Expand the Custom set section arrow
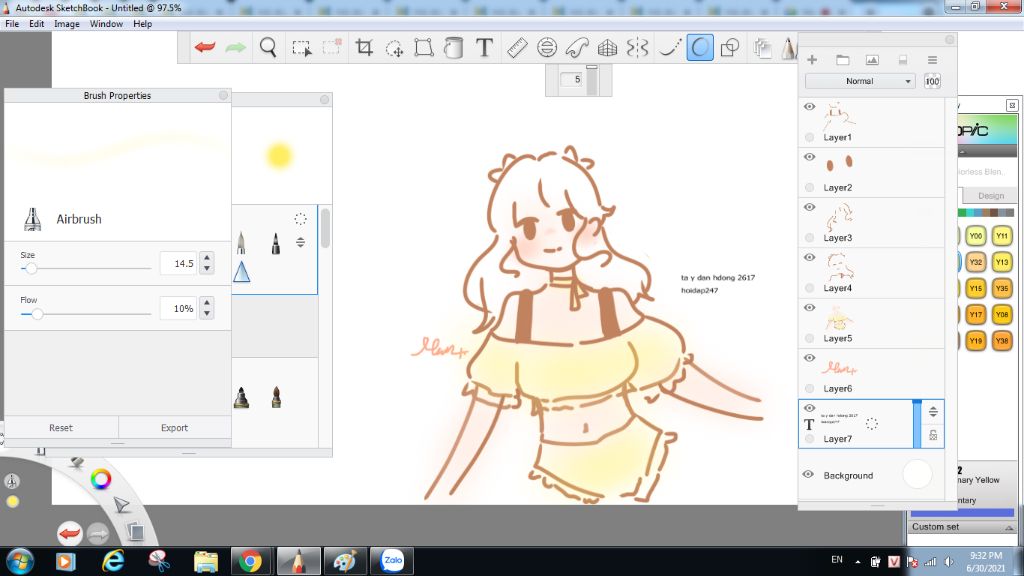Screen dimensions: 1024x576 [1009, 527]
